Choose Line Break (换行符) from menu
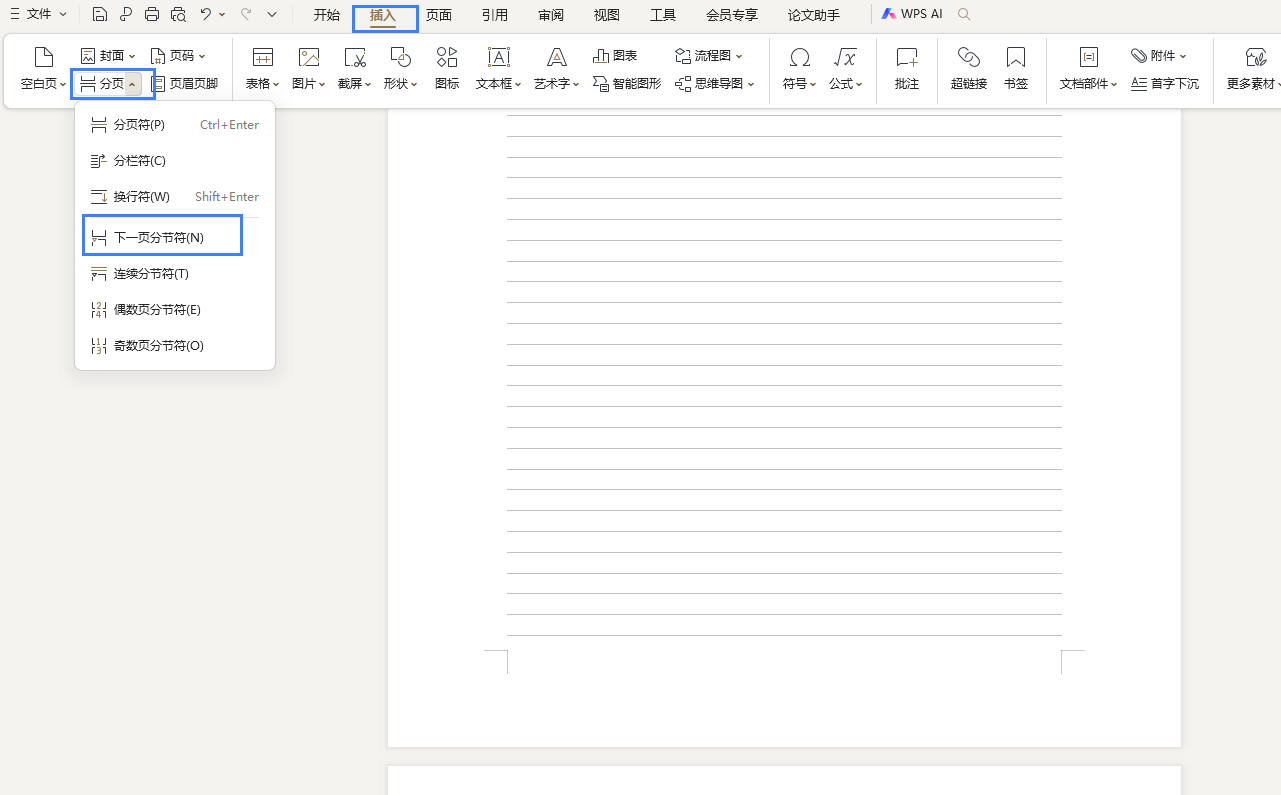The height and width of the screenshot is (795, 1281). (x=175, y=197)
